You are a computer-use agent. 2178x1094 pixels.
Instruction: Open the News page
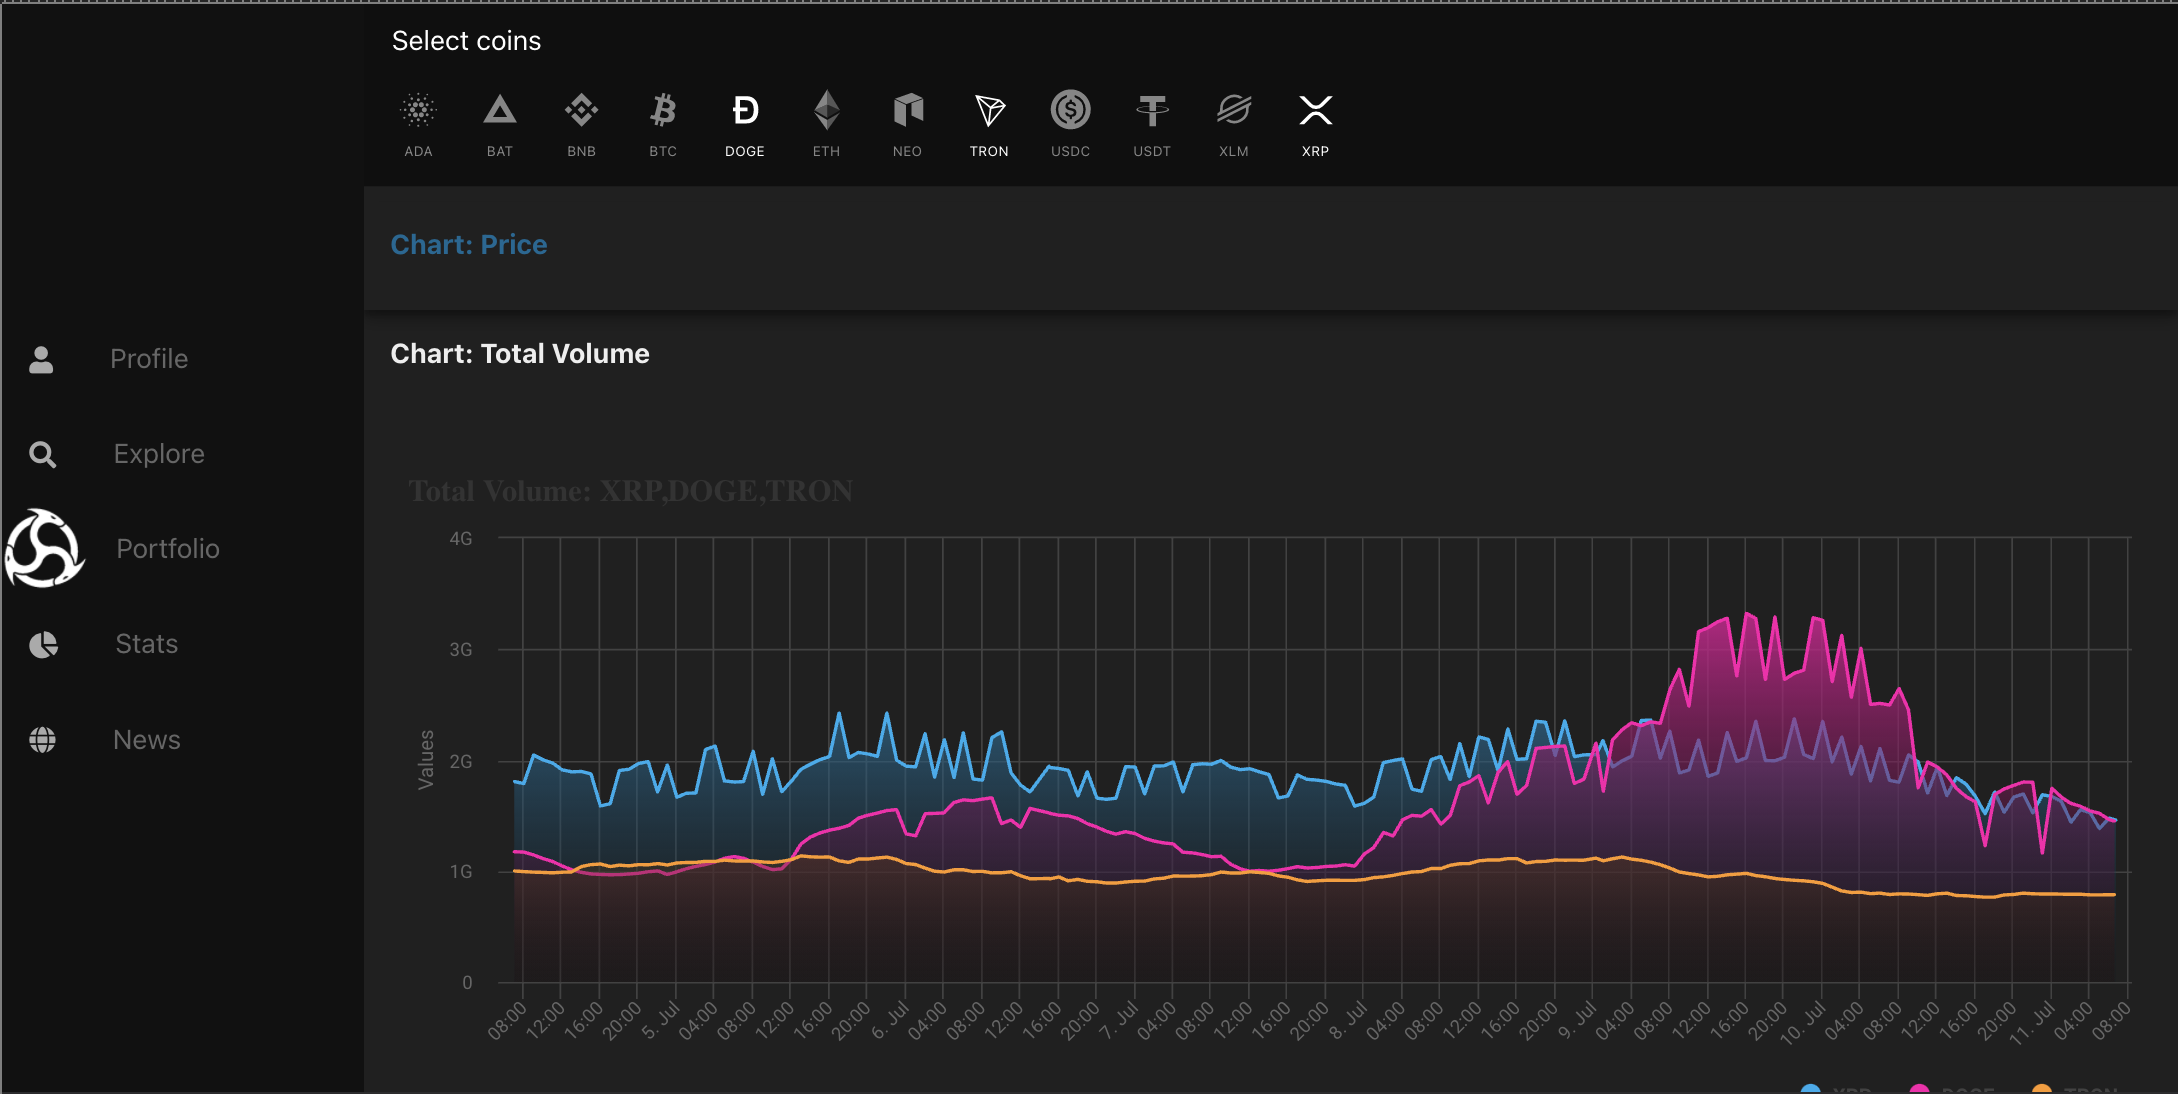[146, 740]
